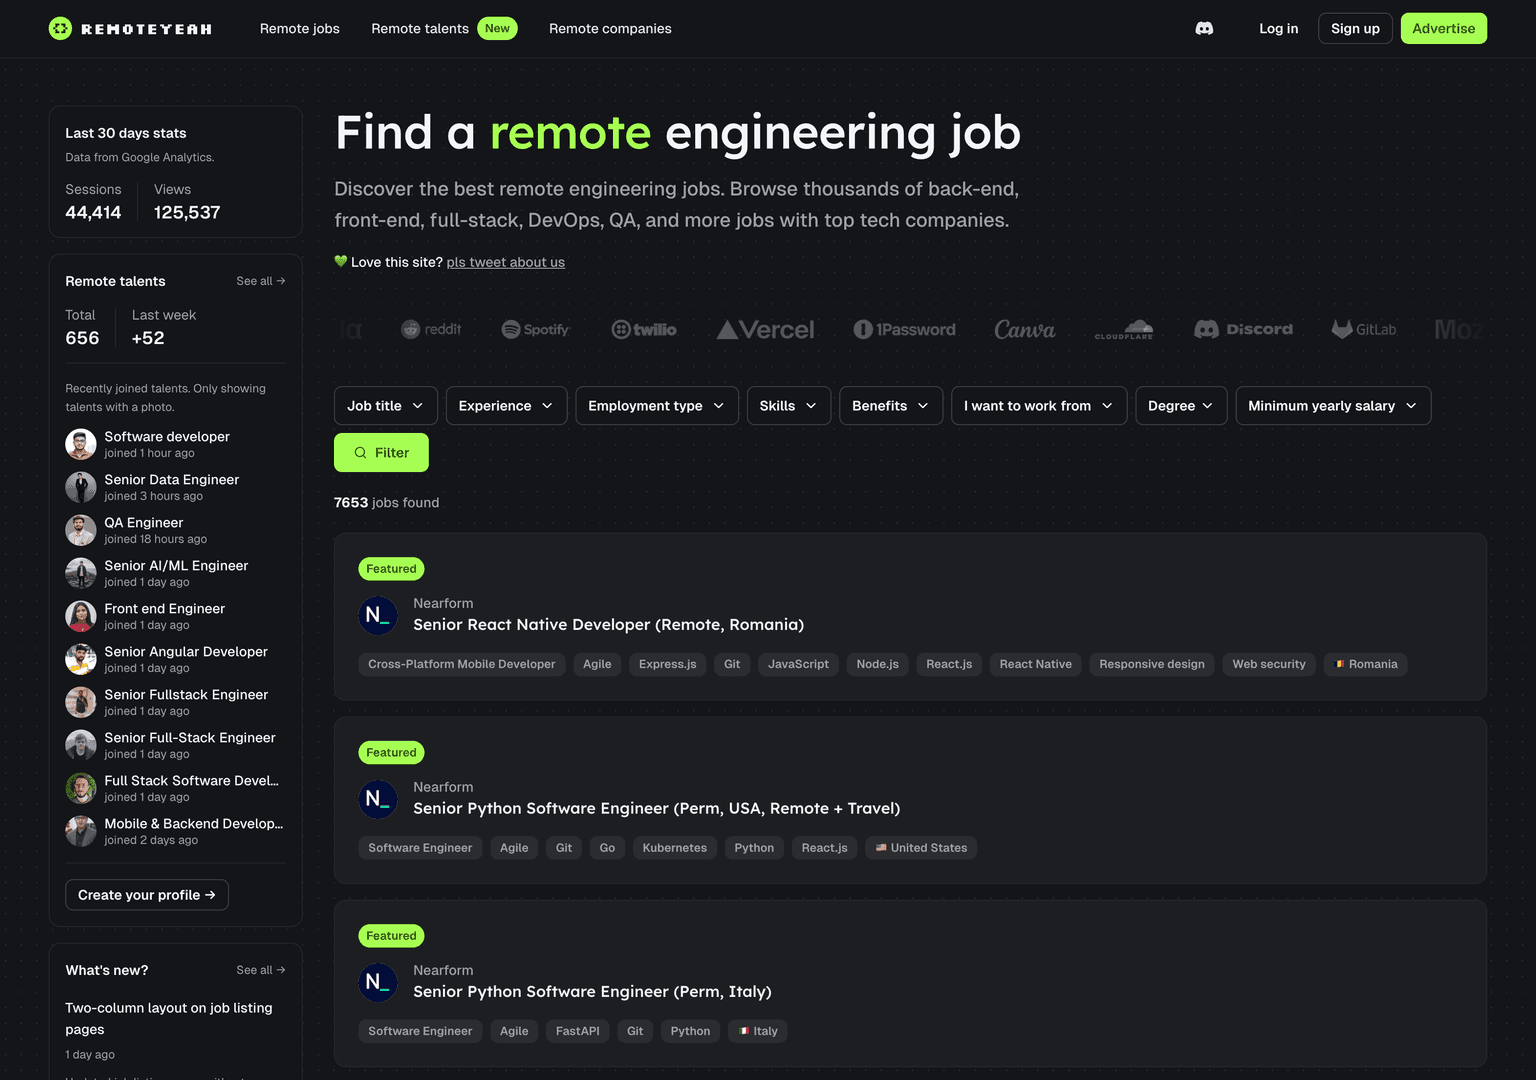This screenshot has width=1536, height=1080.
Task: Click the pls tweet about us link
Action: click(505, 262)
